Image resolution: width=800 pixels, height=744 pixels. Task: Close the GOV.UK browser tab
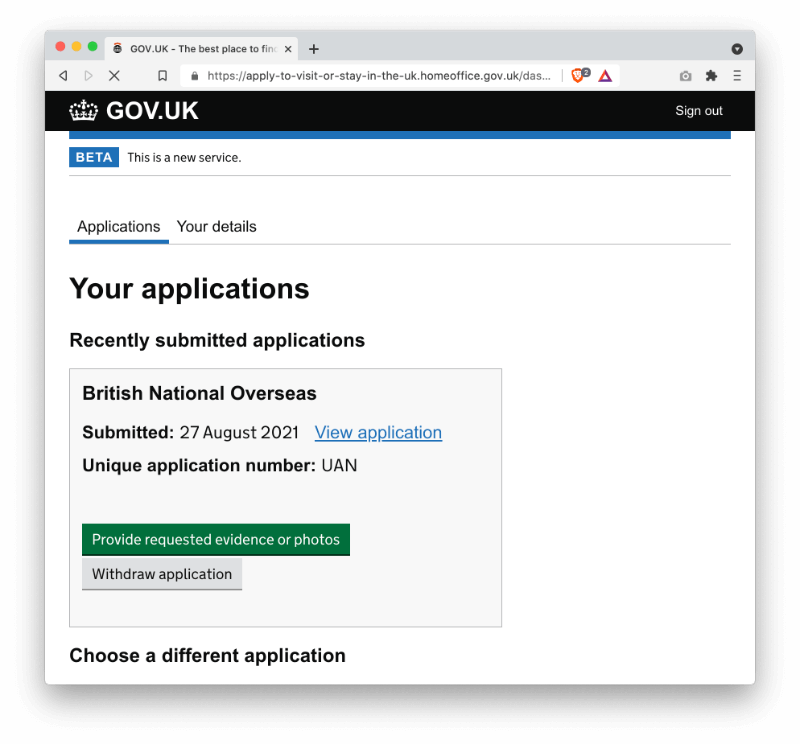(x=288, y=49)
